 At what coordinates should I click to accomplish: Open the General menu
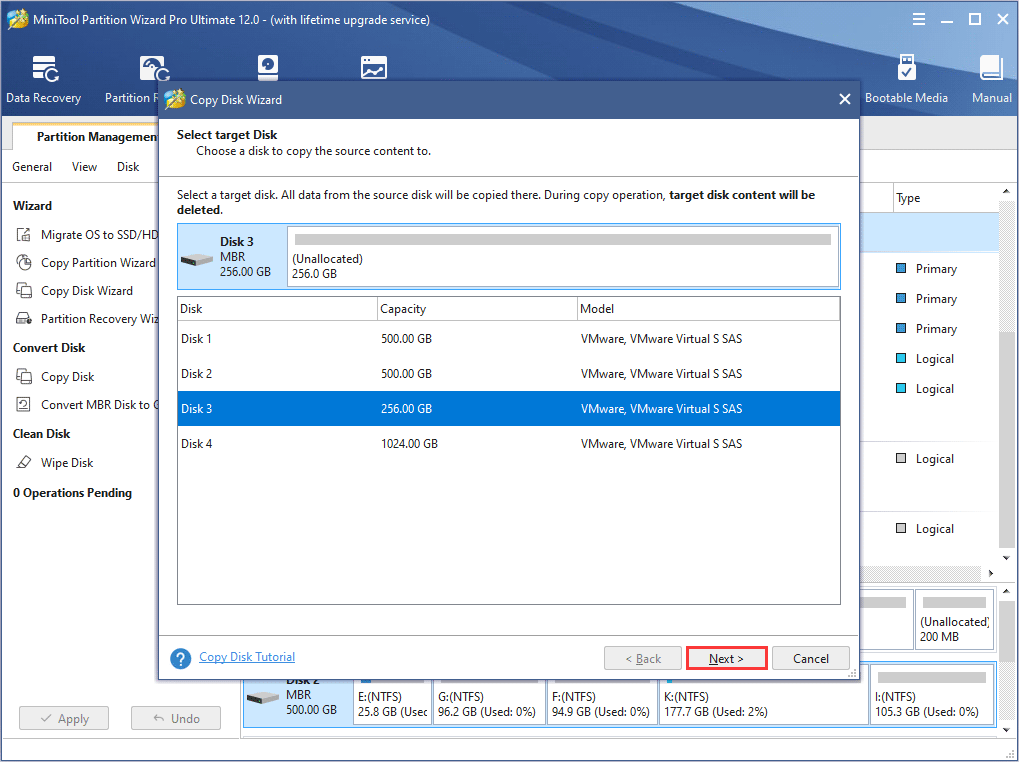(32, 167)
